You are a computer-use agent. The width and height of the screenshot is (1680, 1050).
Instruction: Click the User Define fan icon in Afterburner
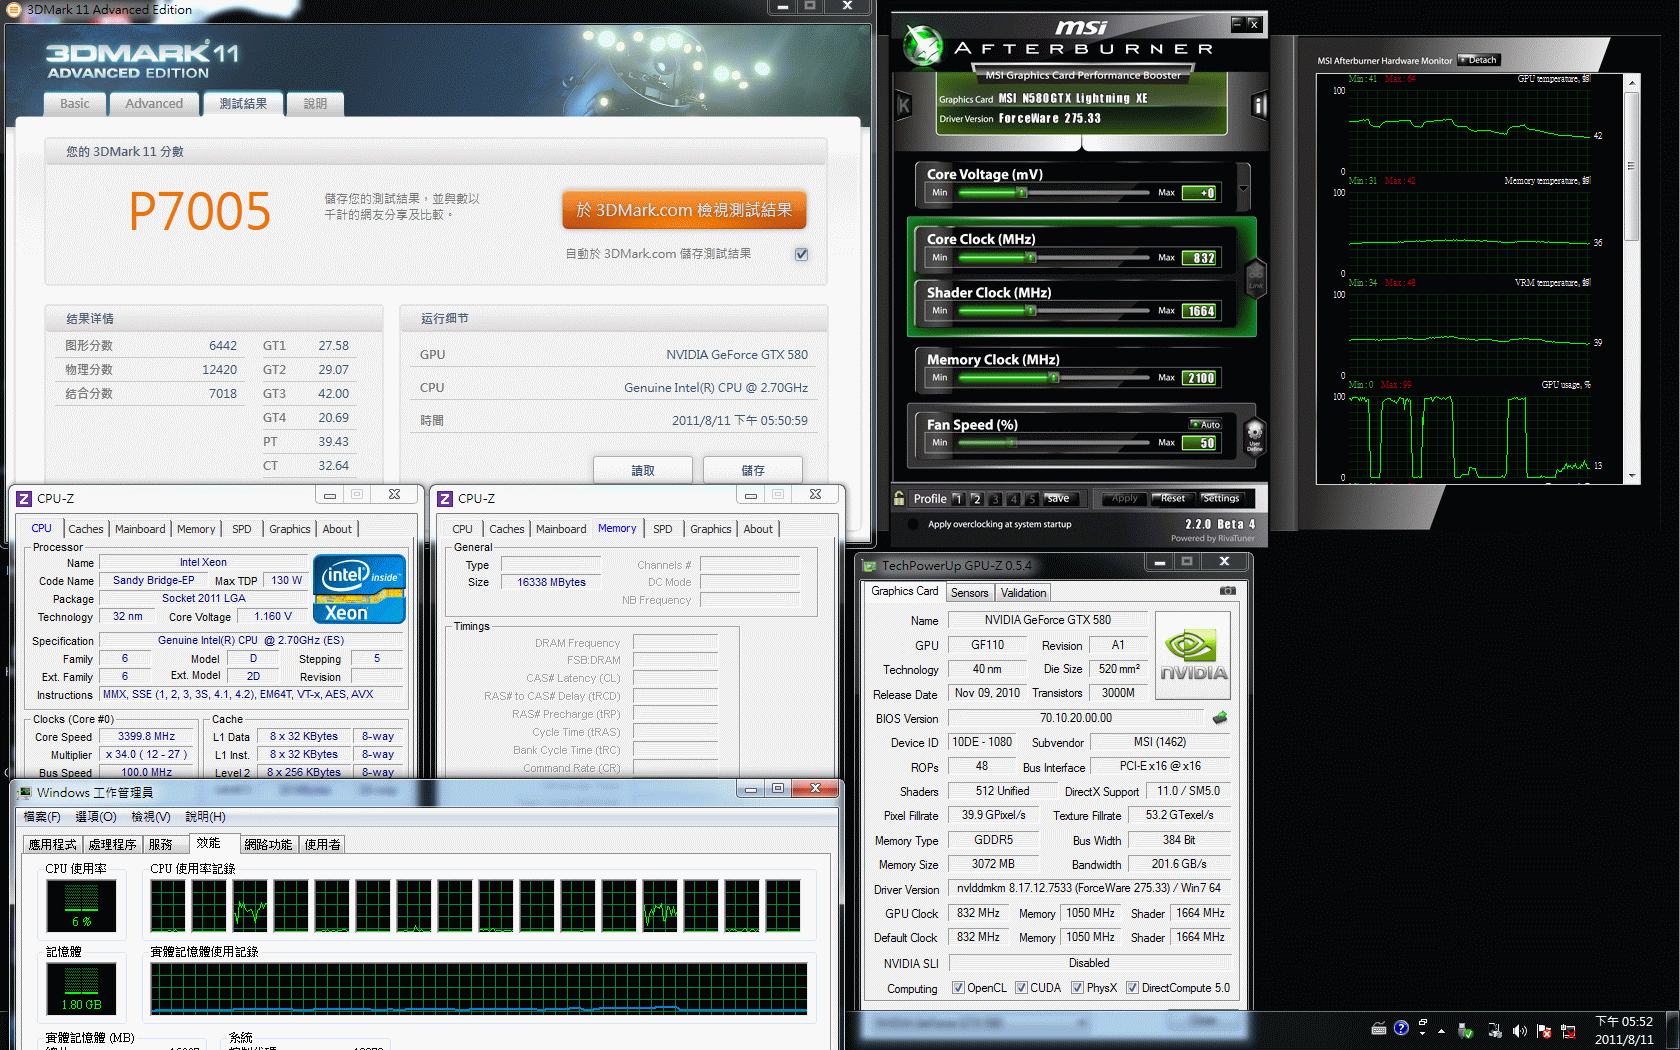1254,437
